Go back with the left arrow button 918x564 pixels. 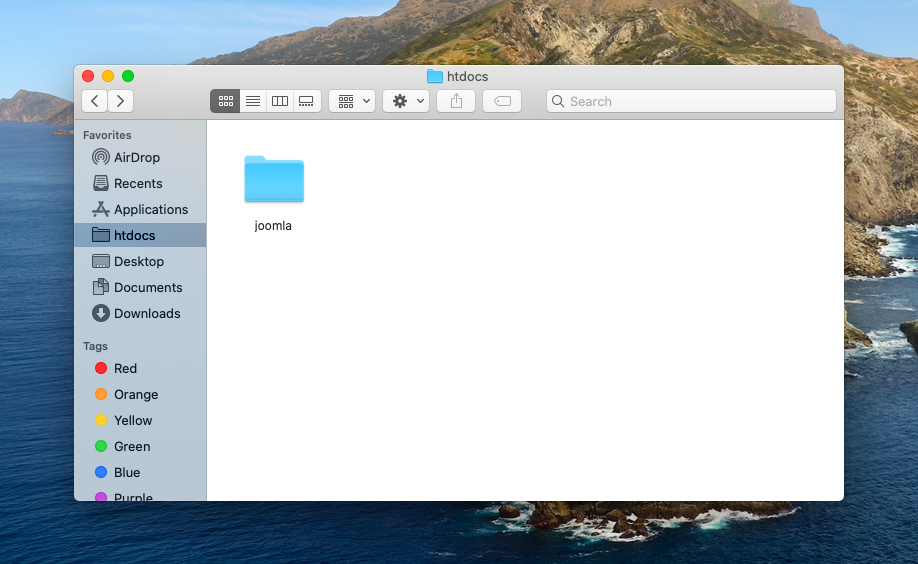click(94, 101)
